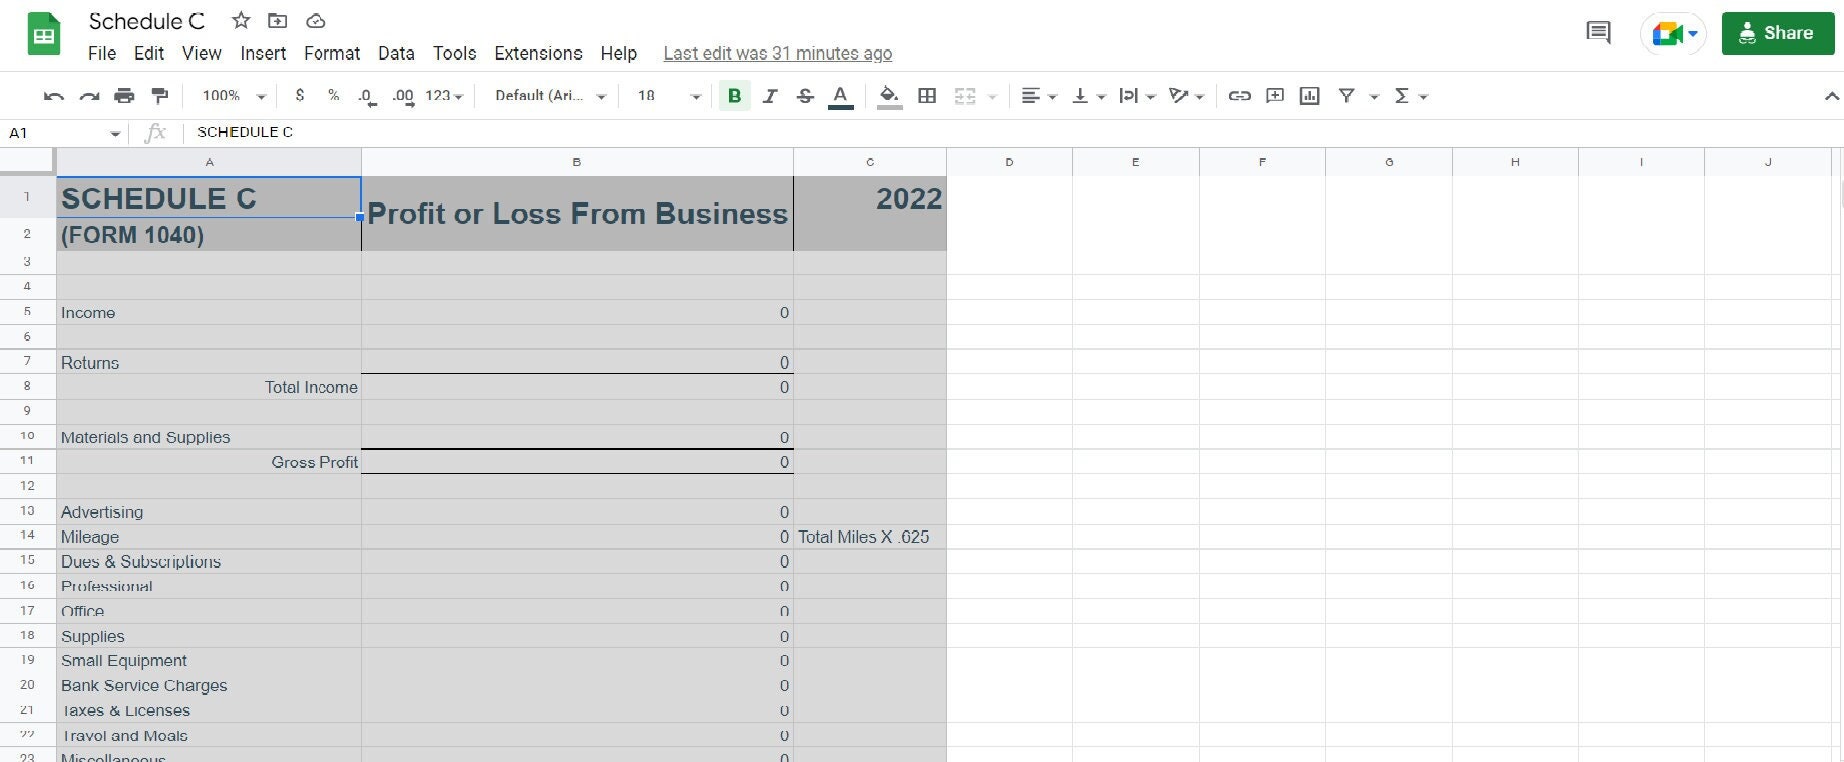Select the Paint format tool

159,96
